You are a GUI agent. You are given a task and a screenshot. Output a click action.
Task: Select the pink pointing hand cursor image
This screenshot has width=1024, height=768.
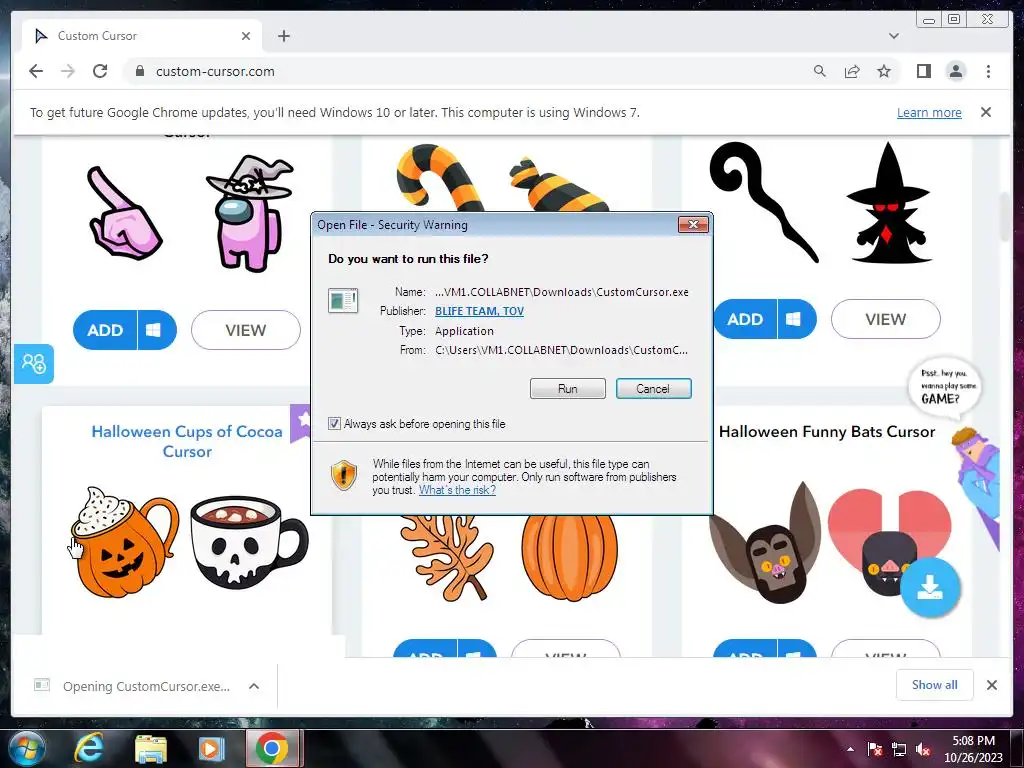(124, 214)
